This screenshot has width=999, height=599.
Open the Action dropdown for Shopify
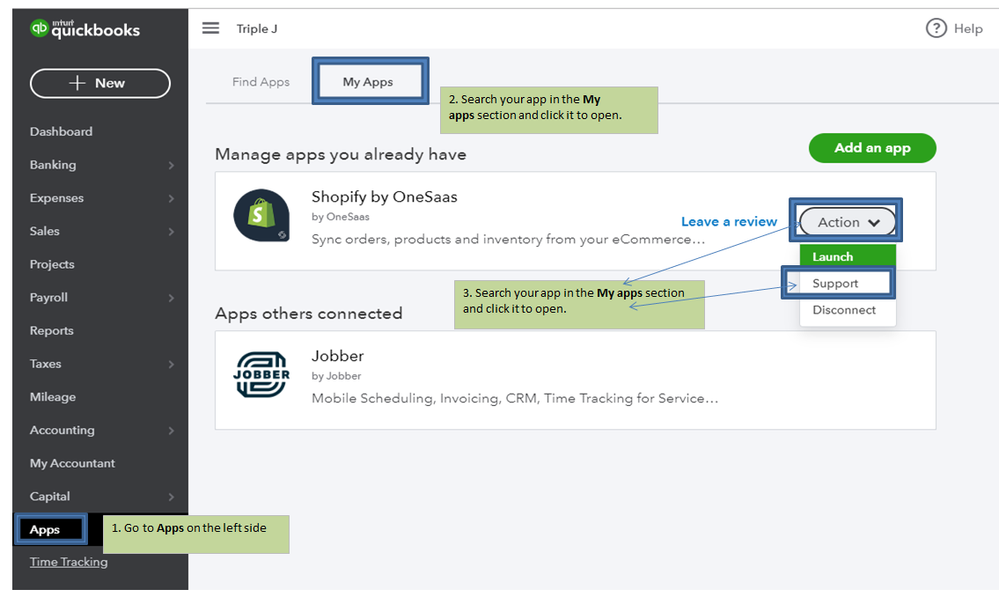846,222
